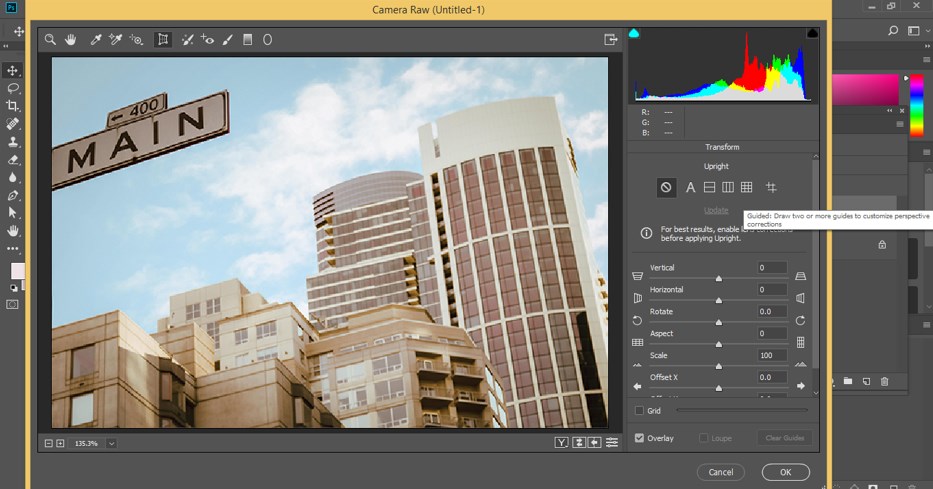The width and height of the screenshot is (933, 489).
Task: Click the Vertical slider handle
Action: (718, 277)
